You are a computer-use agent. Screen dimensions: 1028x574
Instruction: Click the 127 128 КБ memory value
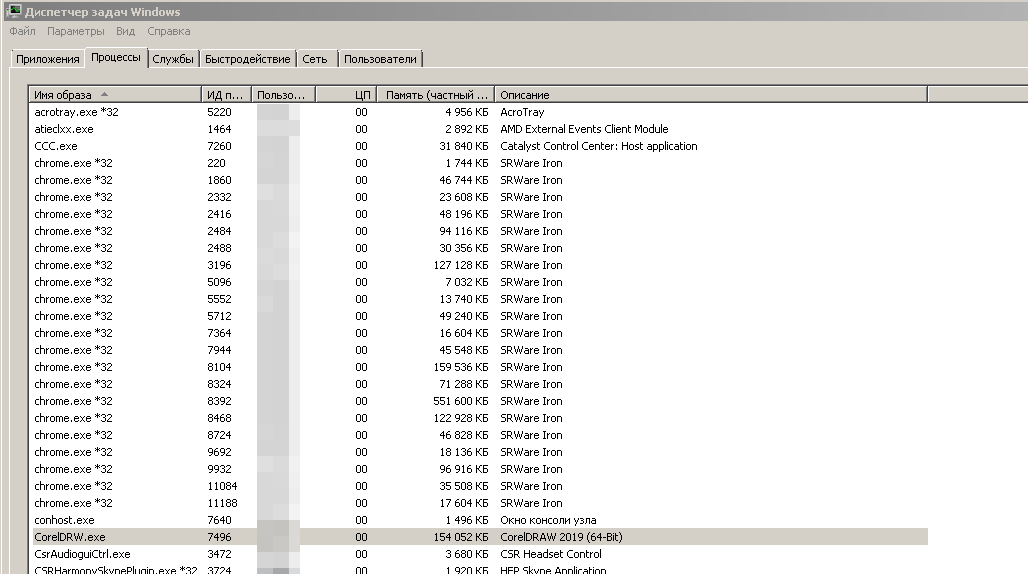[461, 265]
